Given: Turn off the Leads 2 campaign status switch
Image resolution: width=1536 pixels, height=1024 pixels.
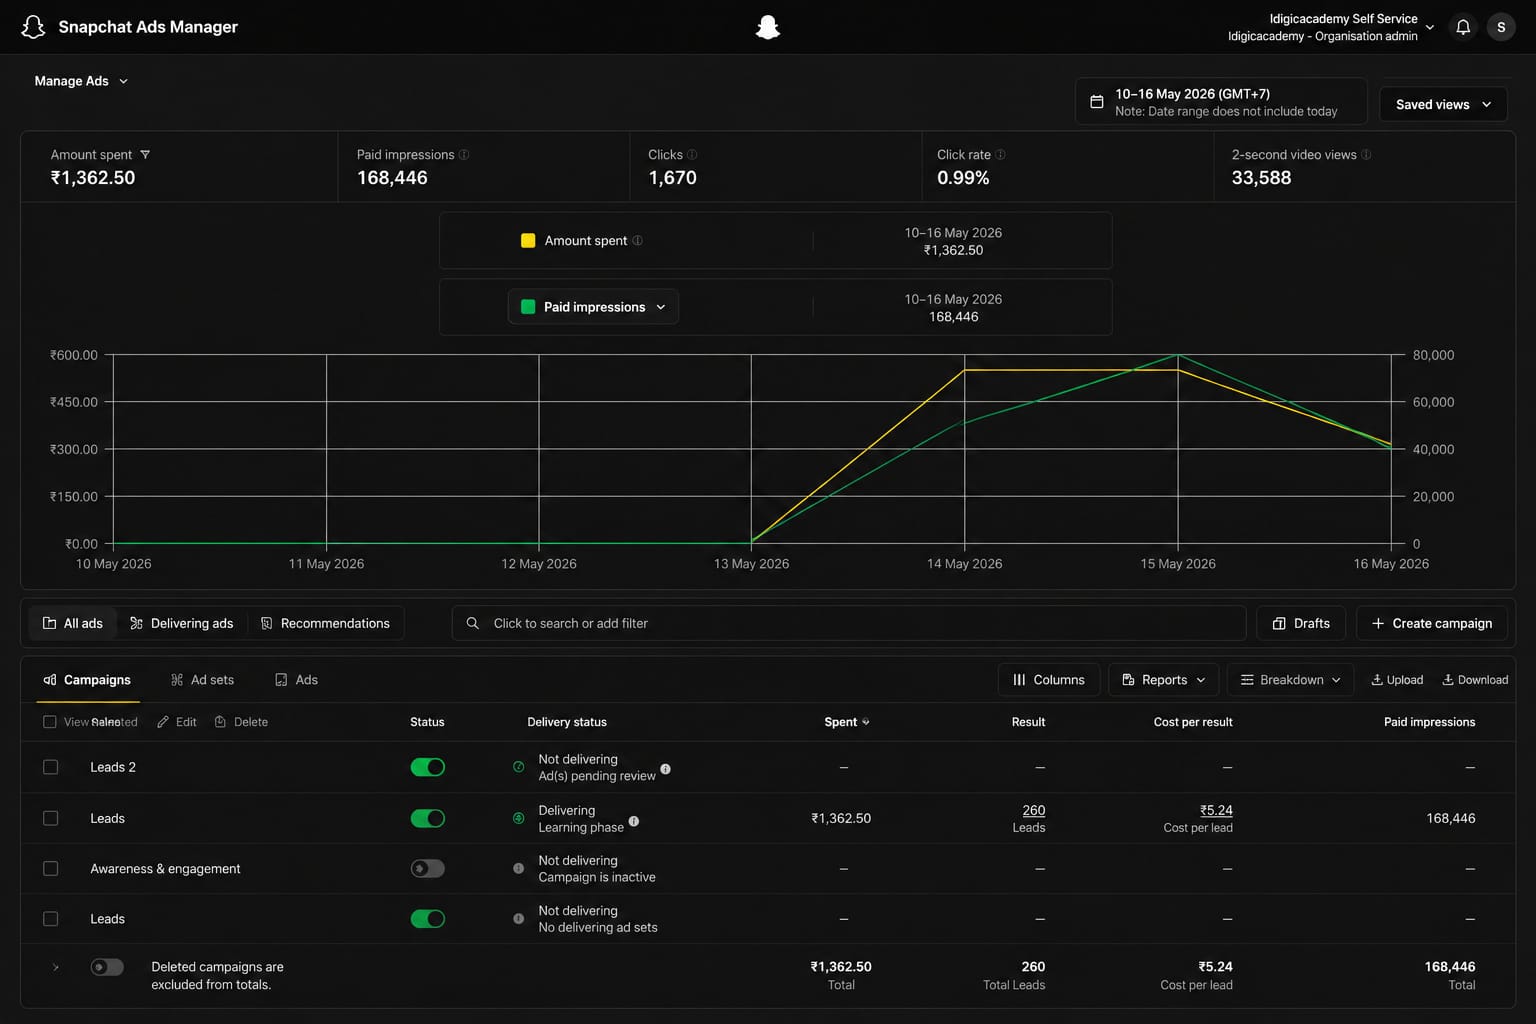Looking at the screenshot, I should [x=428, y=767].
